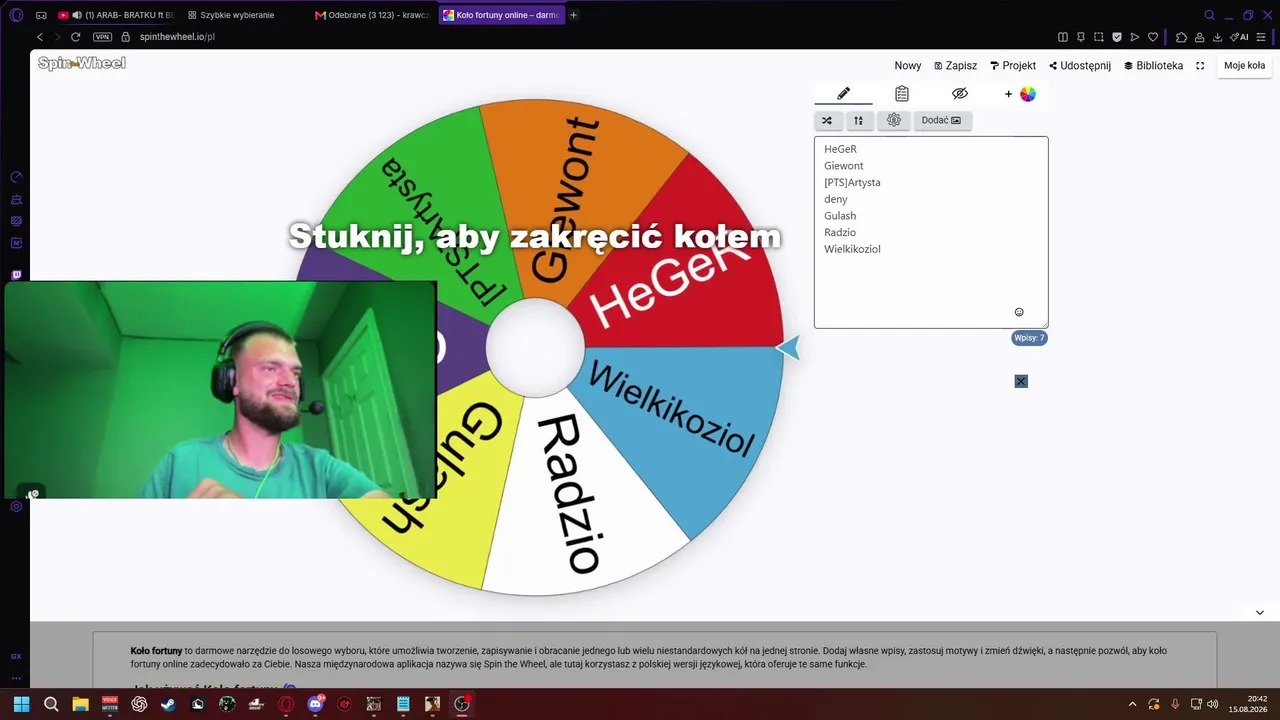
Task: Add a new wheel with the color-wheel plus
Action: coord(1020,94)
